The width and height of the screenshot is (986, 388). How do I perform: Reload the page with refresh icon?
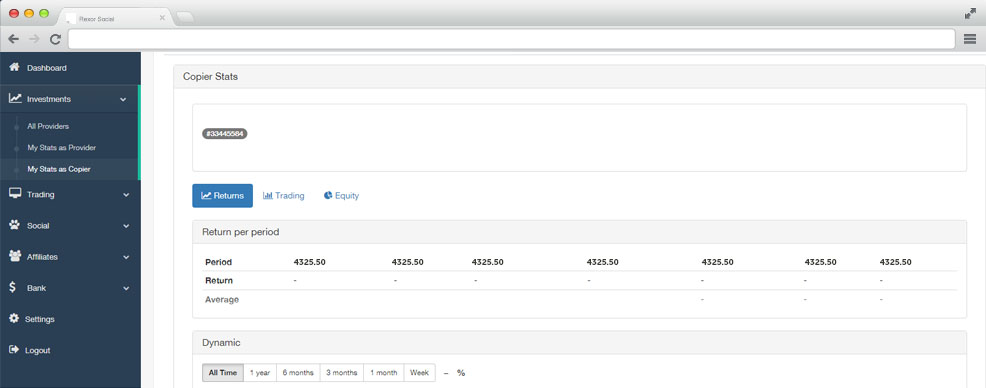pyautogui.click(x=55, y=39)
